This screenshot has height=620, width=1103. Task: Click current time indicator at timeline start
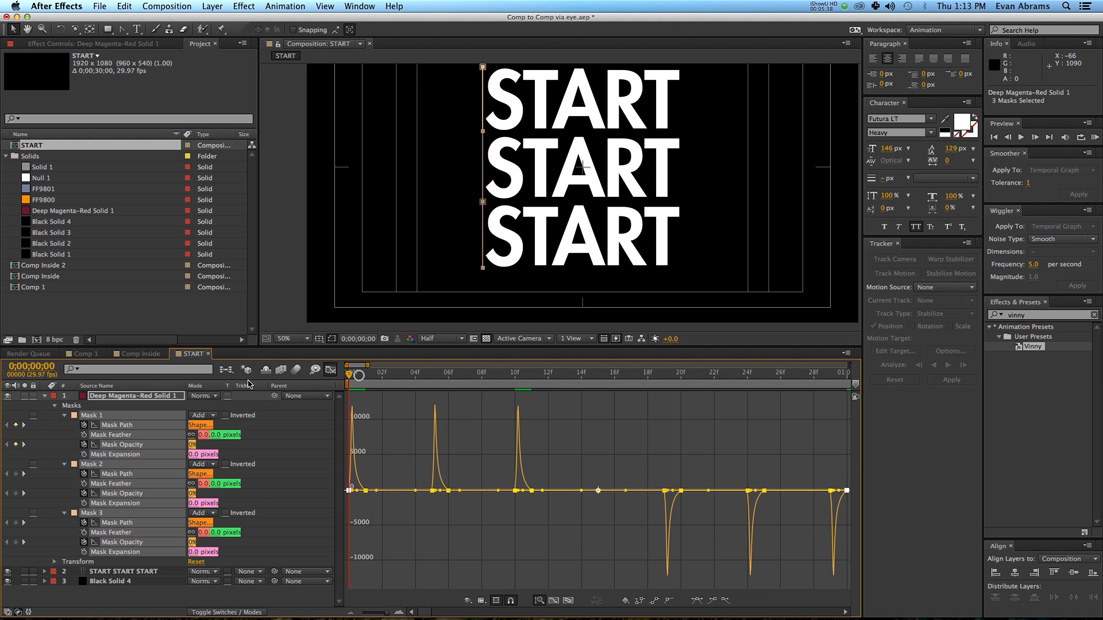348,374
